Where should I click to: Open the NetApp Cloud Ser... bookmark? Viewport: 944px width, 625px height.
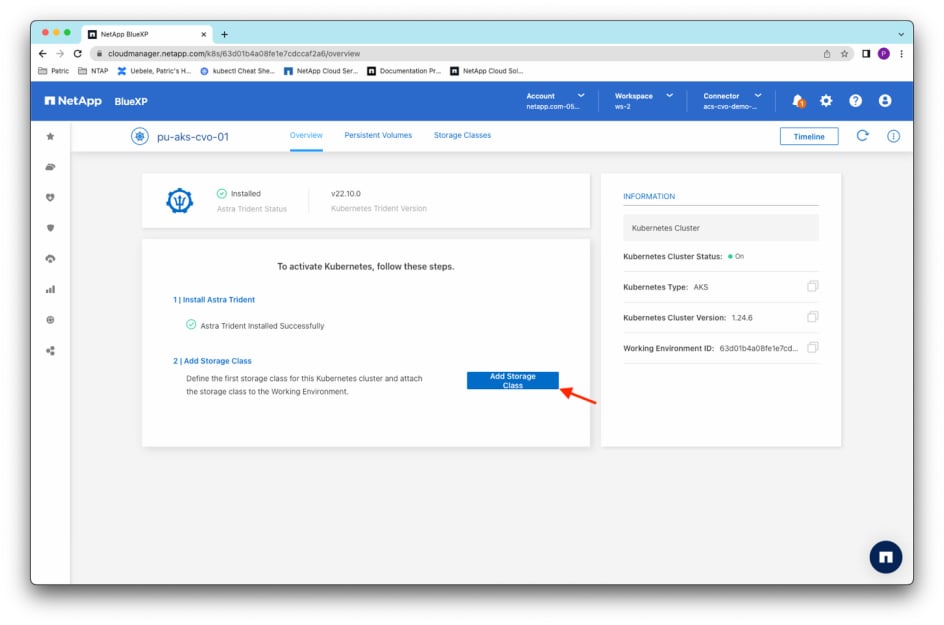[321, 71]
